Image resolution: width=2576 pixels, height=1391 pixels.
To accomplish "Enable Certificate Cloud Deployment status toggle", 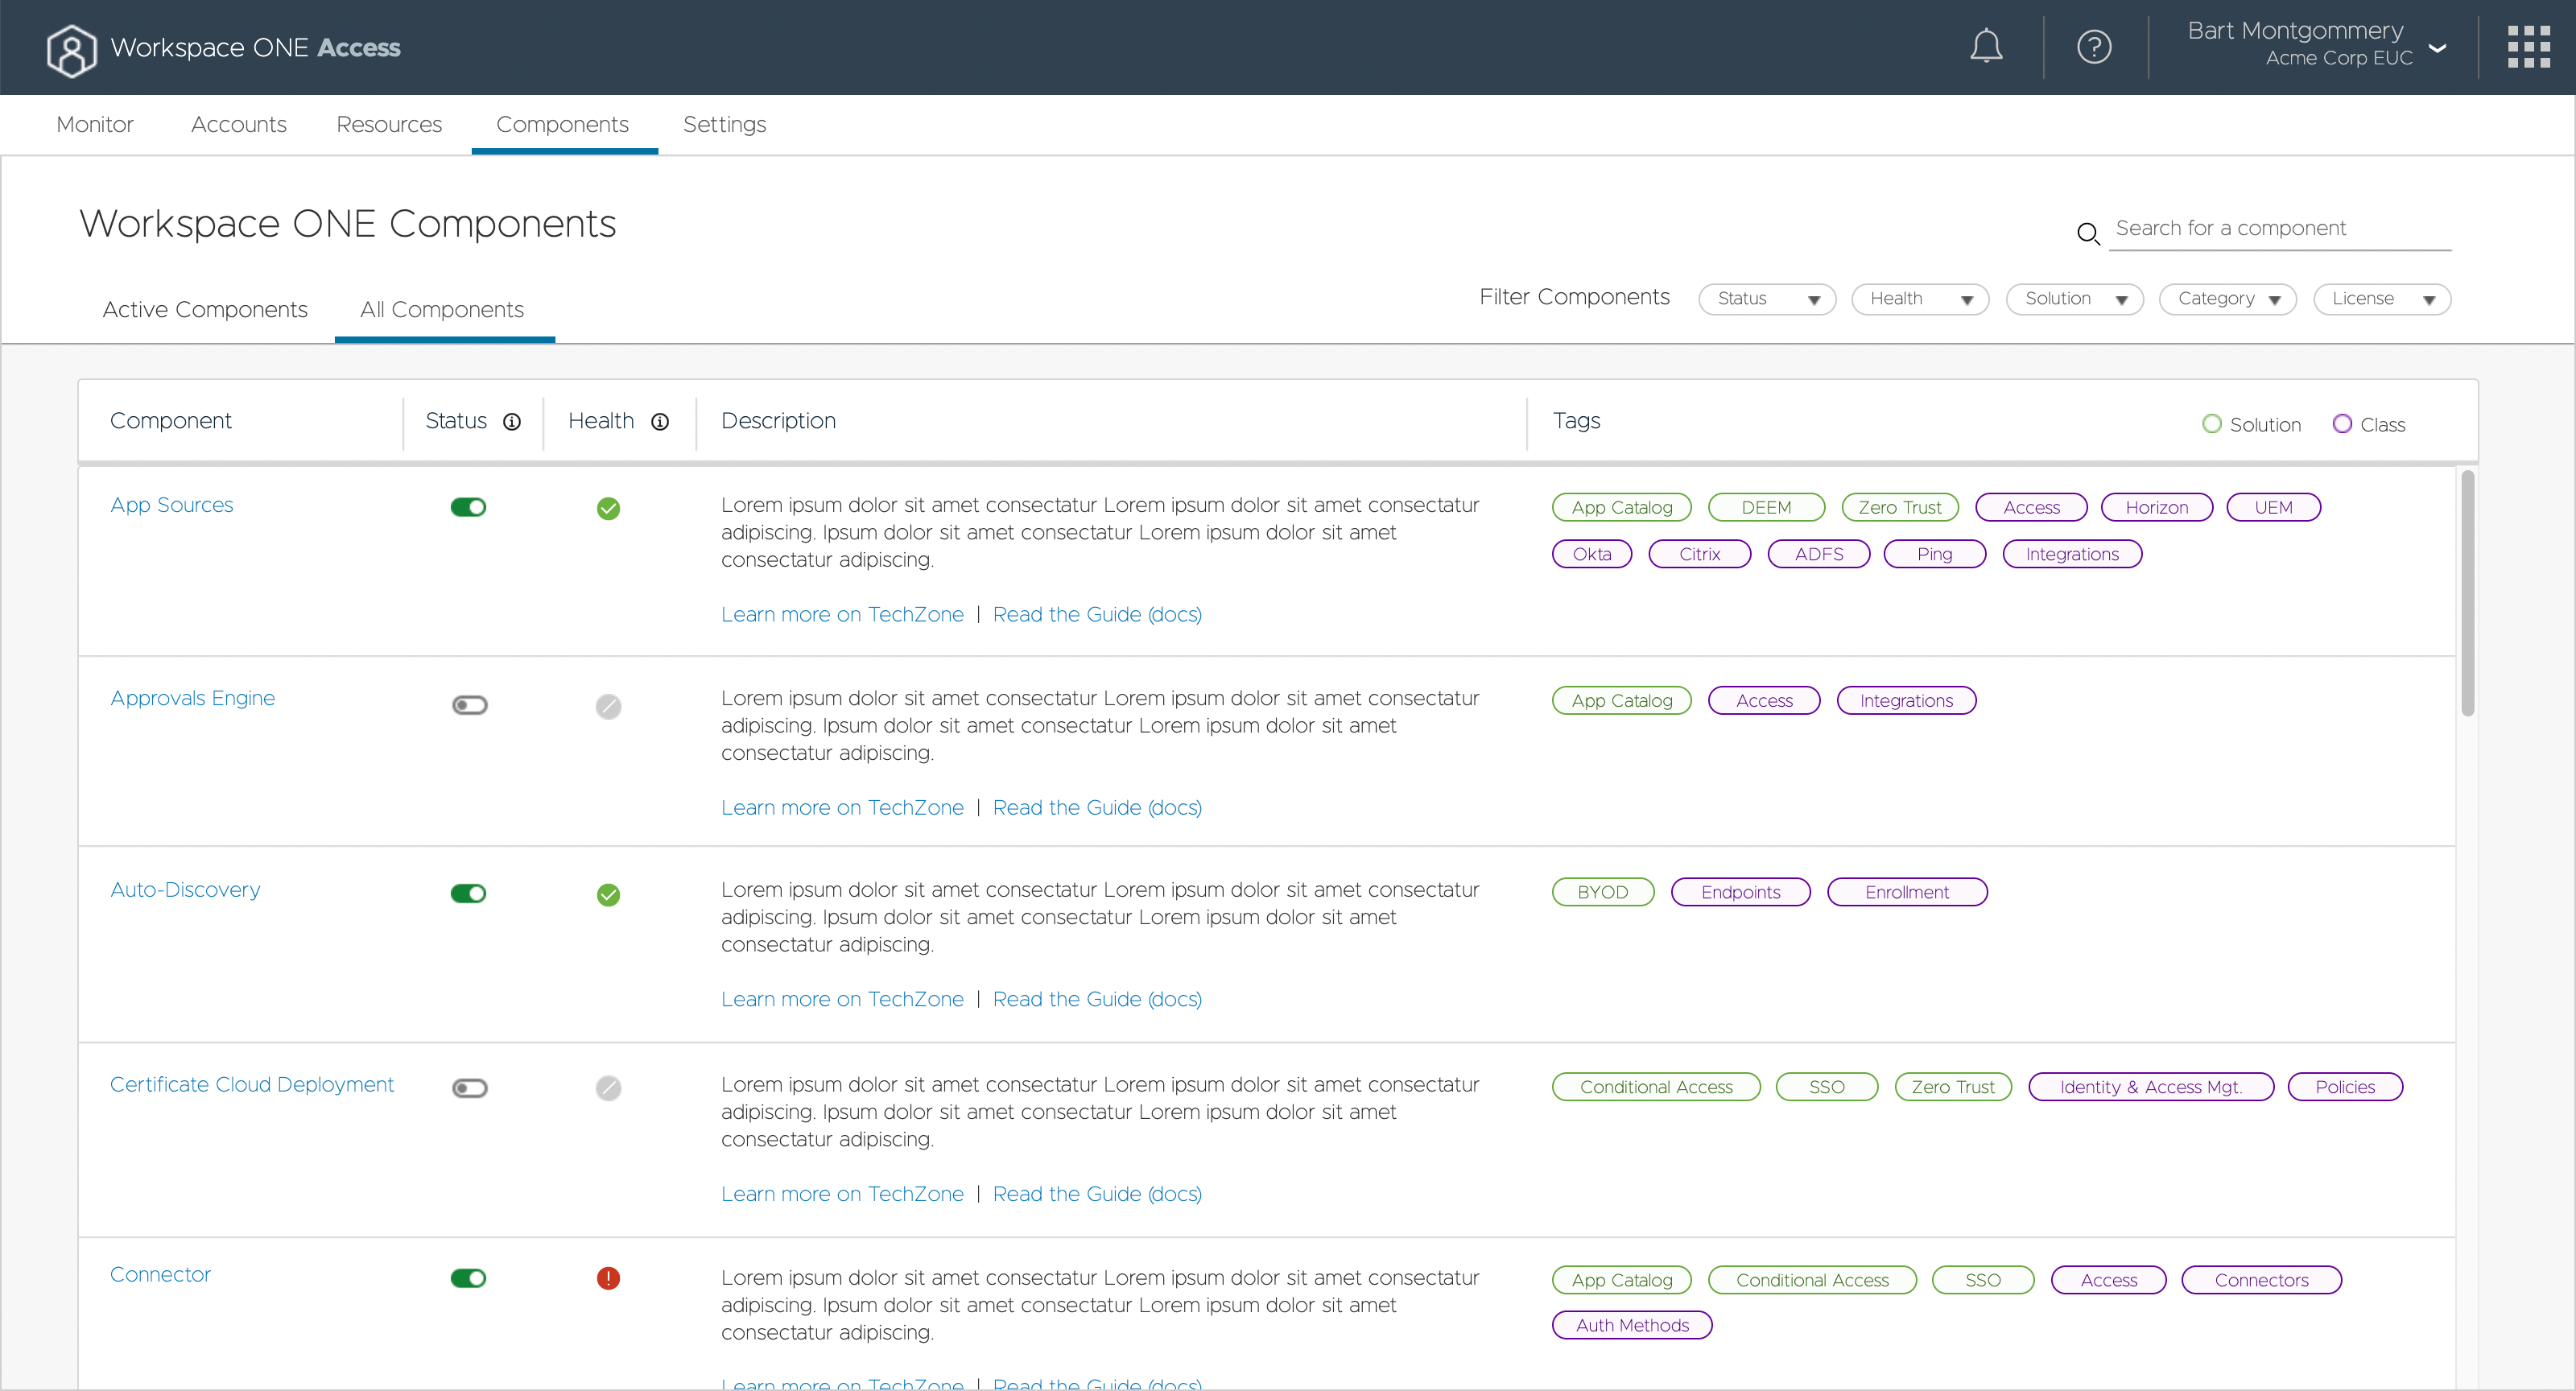I will tap(469, 1088).
